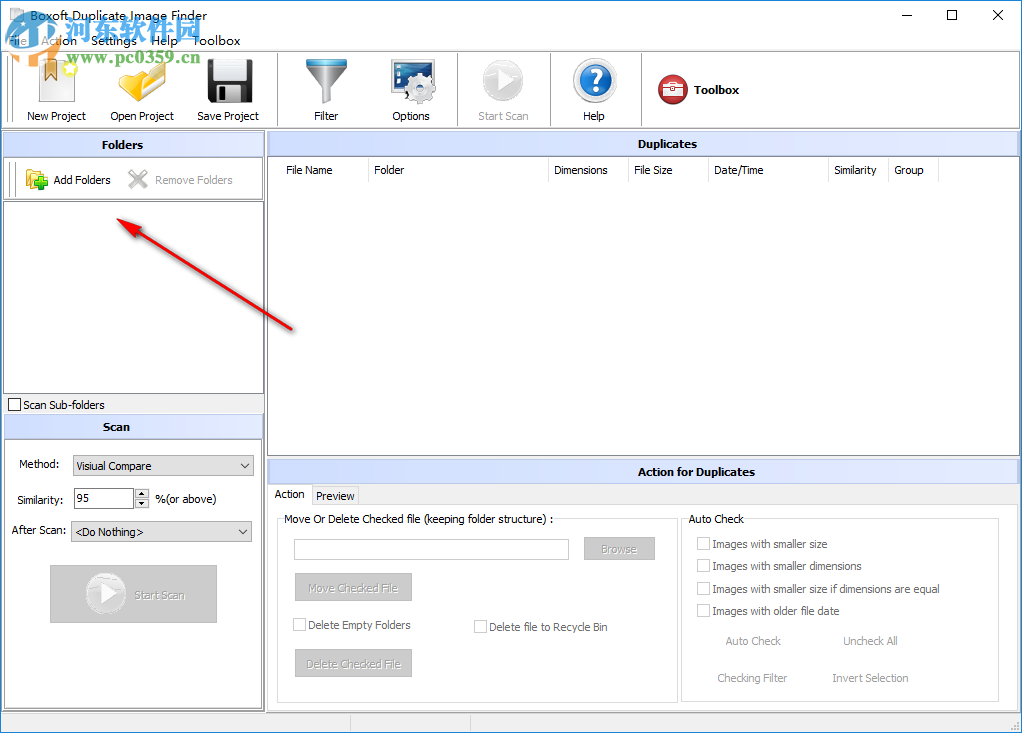Click the Help icon in the toolbar
1022x733 pixels.
click(x=594, y=88)
